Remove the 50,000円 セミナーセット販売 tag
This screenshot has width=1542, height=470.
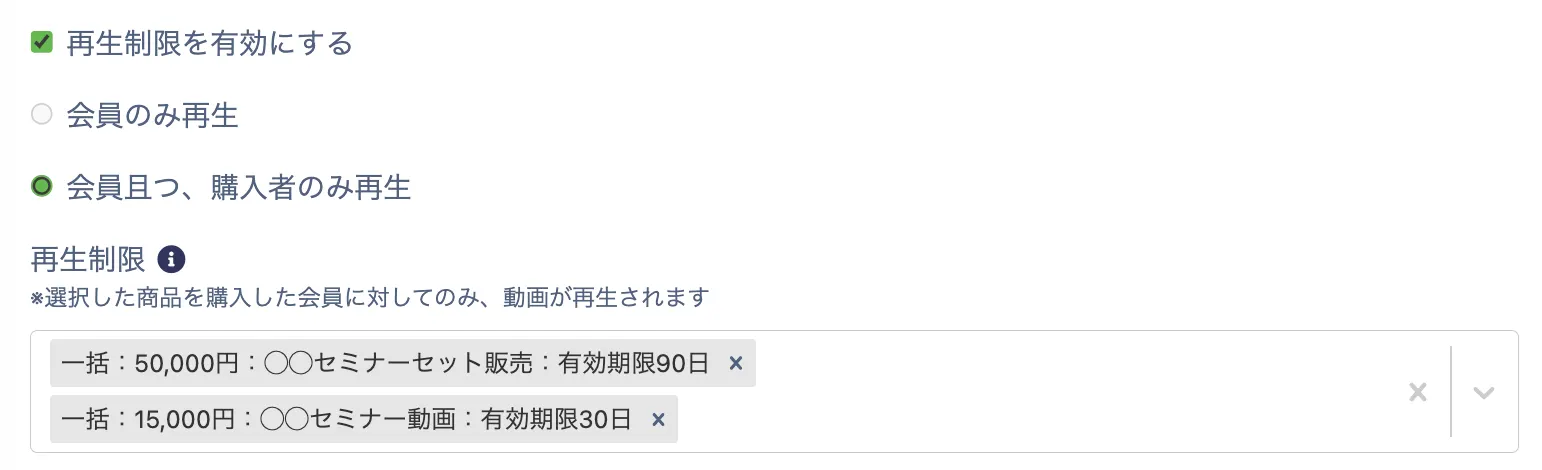coord(736,363)
